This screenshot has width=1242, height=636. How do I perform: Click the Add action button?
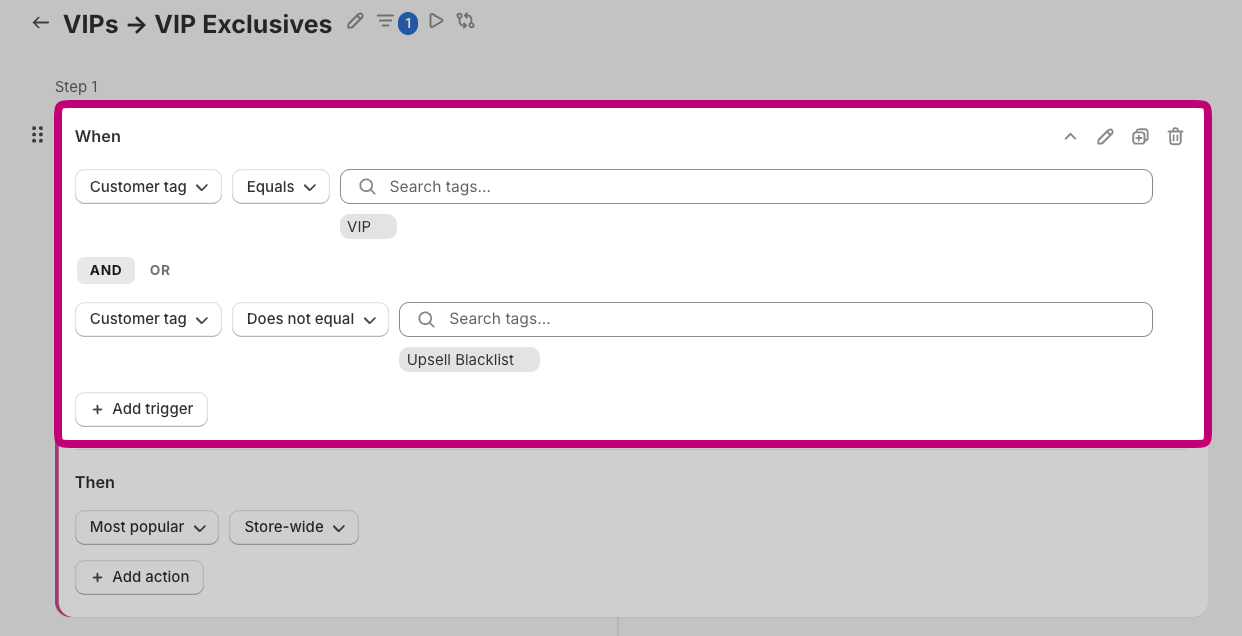pyautogui.click(x=139, y=577)
